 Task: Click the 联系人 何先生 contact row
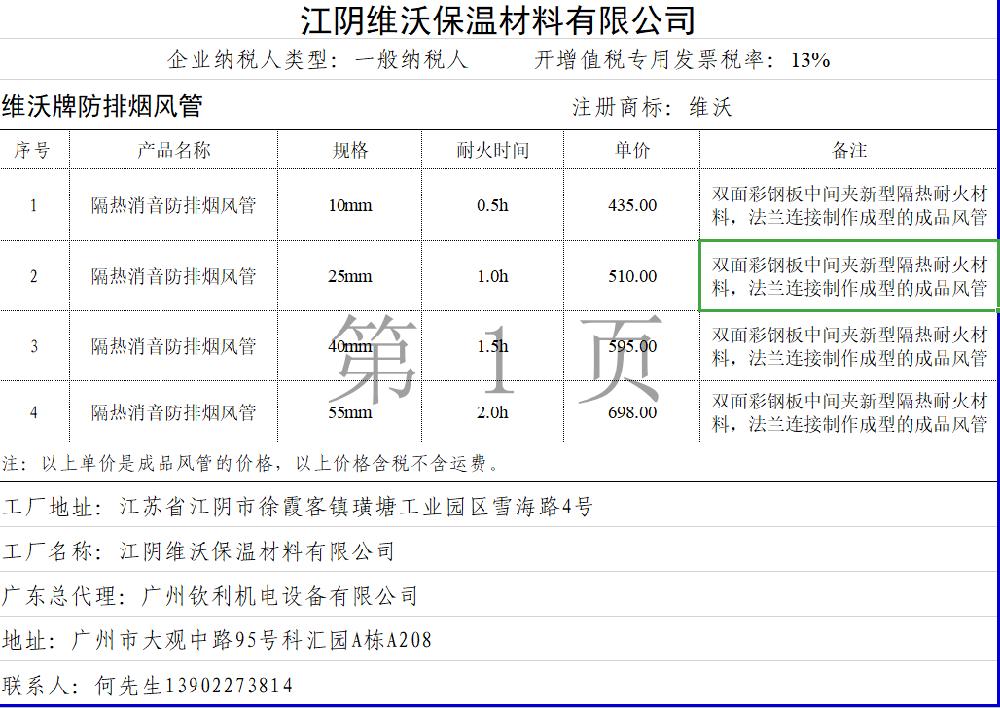pyautogui.click(x=148, y=685)
